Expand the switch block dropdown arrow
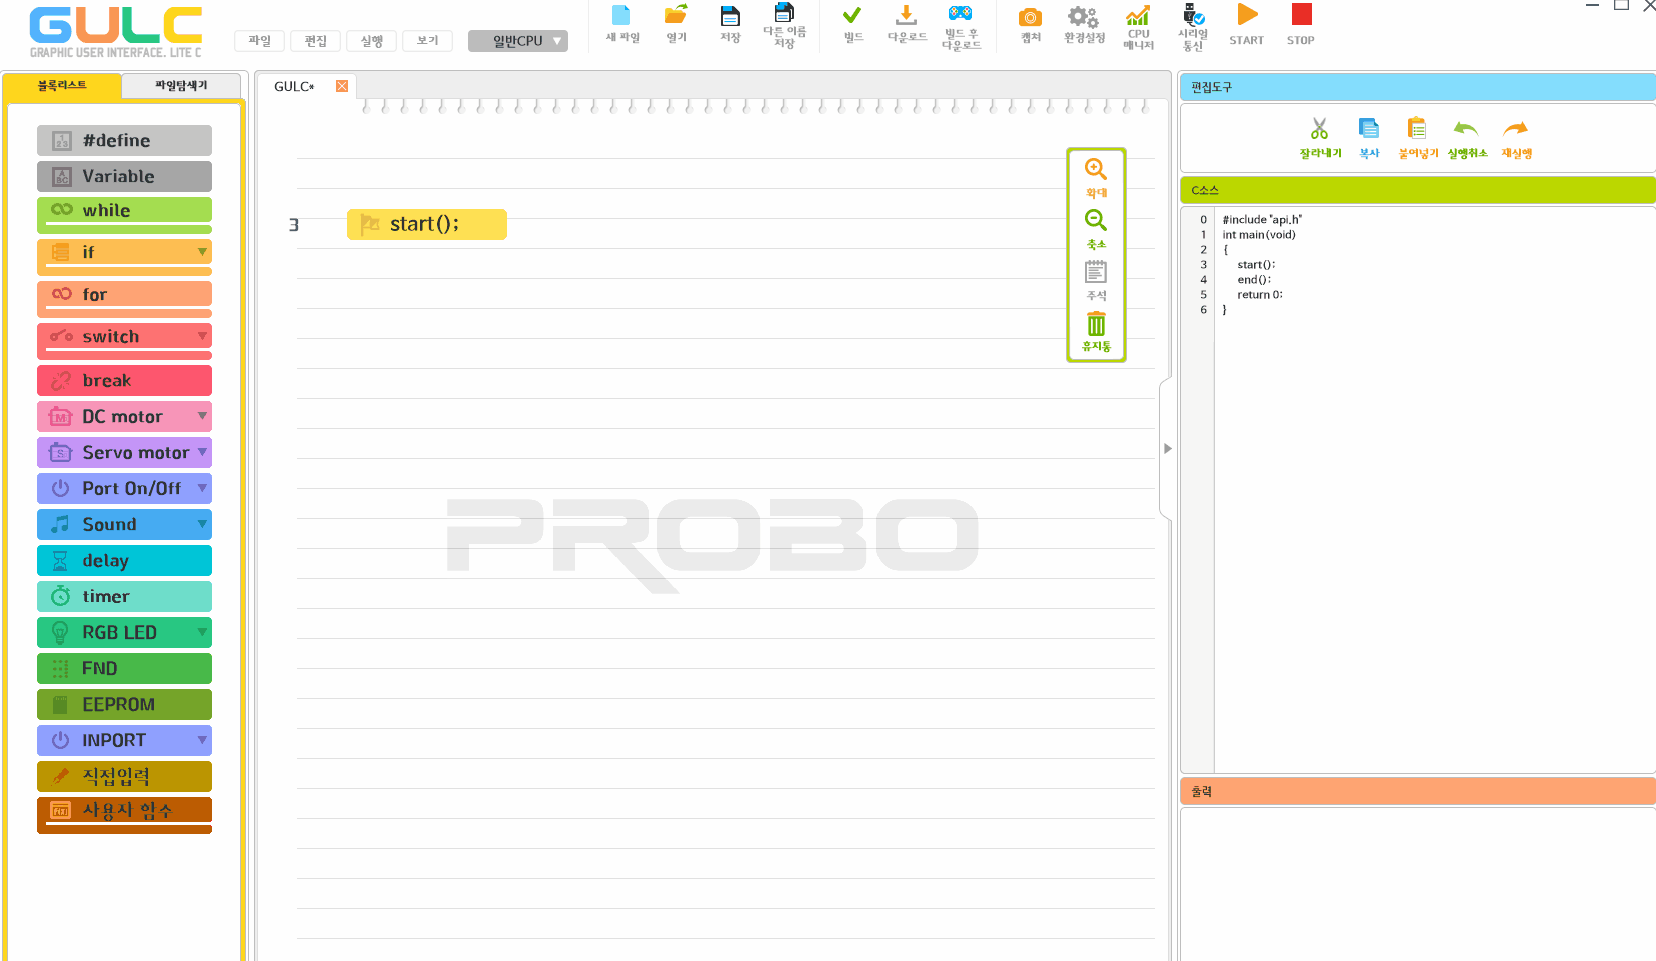 (202, 336)
